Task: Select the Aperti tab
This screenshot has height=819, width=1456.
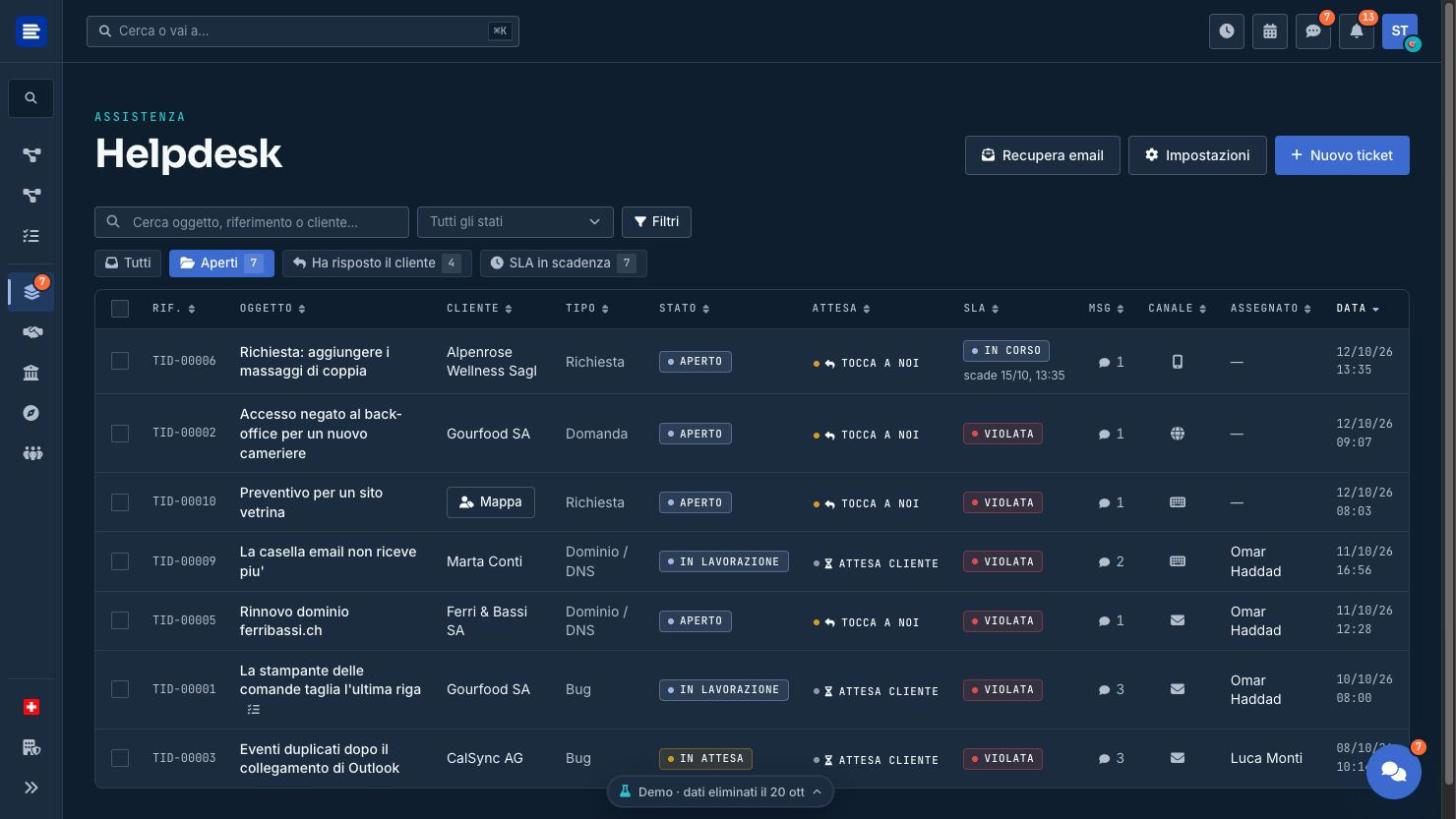Action: point(221,263)
